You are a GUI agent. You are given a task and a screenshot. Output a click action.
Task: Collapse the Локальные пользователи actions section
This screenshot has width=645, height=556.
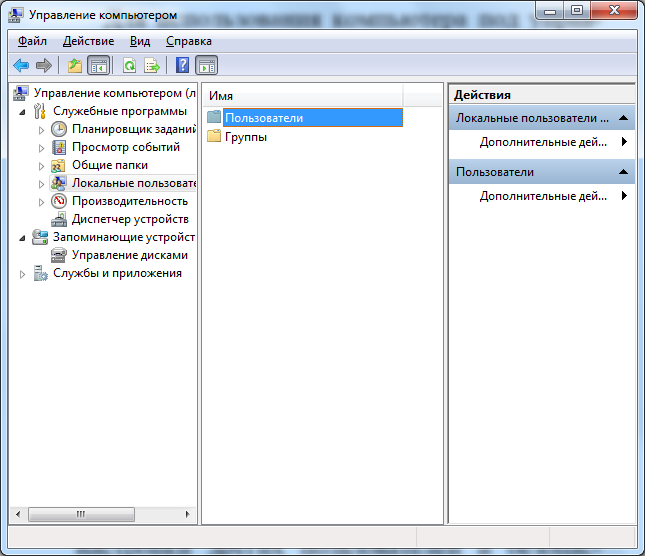(x=623, y=118)
